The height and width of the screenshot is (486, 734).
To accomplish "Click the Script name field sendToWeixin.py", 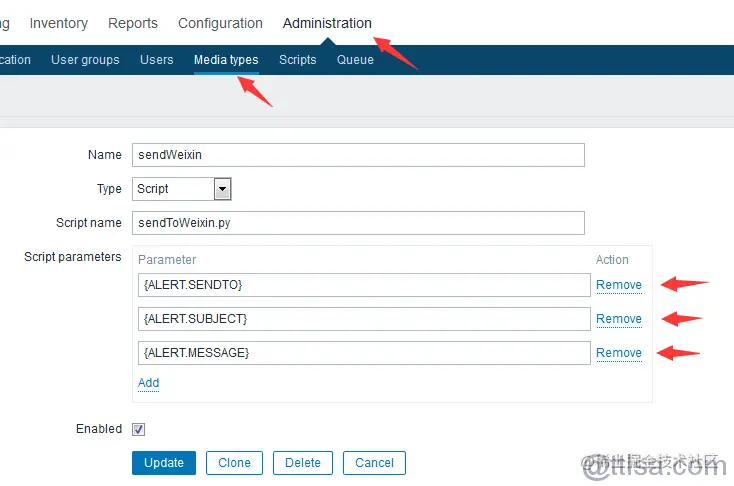I will (358, 223).
